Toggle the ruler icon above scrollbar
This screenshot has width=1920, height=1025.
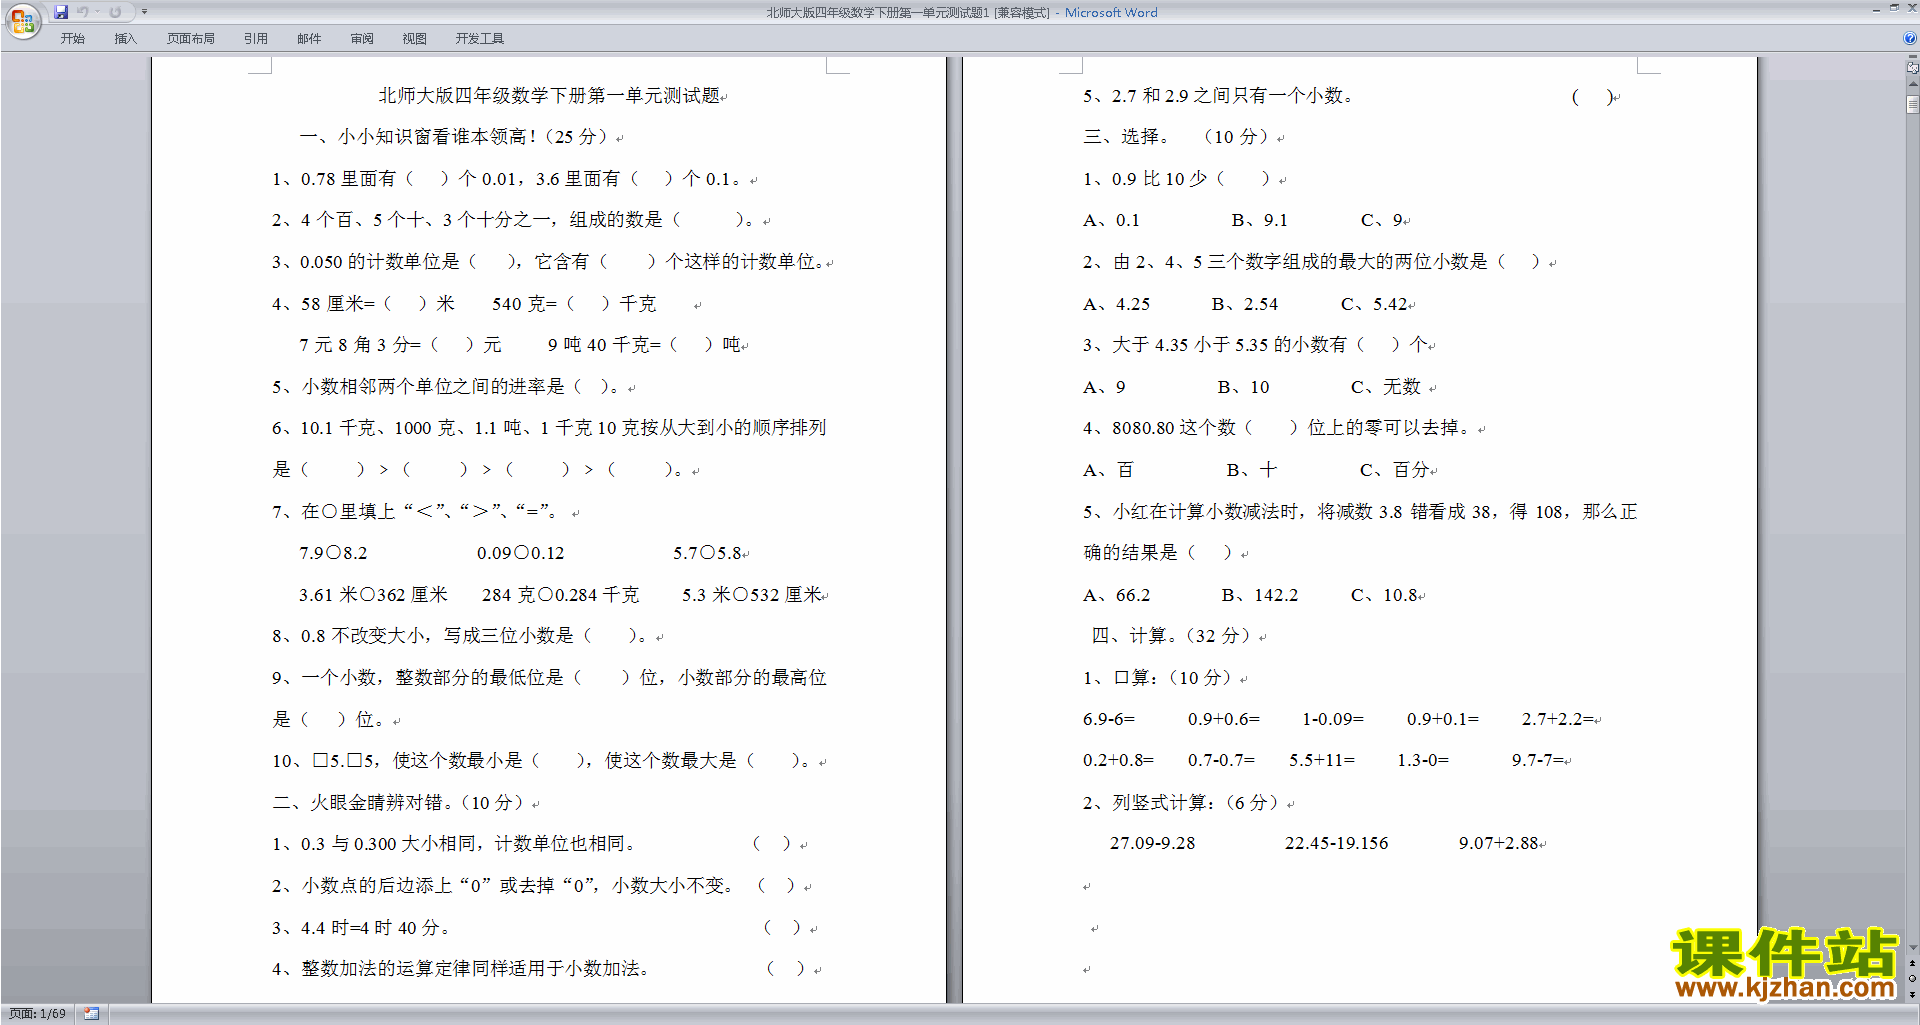1912,68
